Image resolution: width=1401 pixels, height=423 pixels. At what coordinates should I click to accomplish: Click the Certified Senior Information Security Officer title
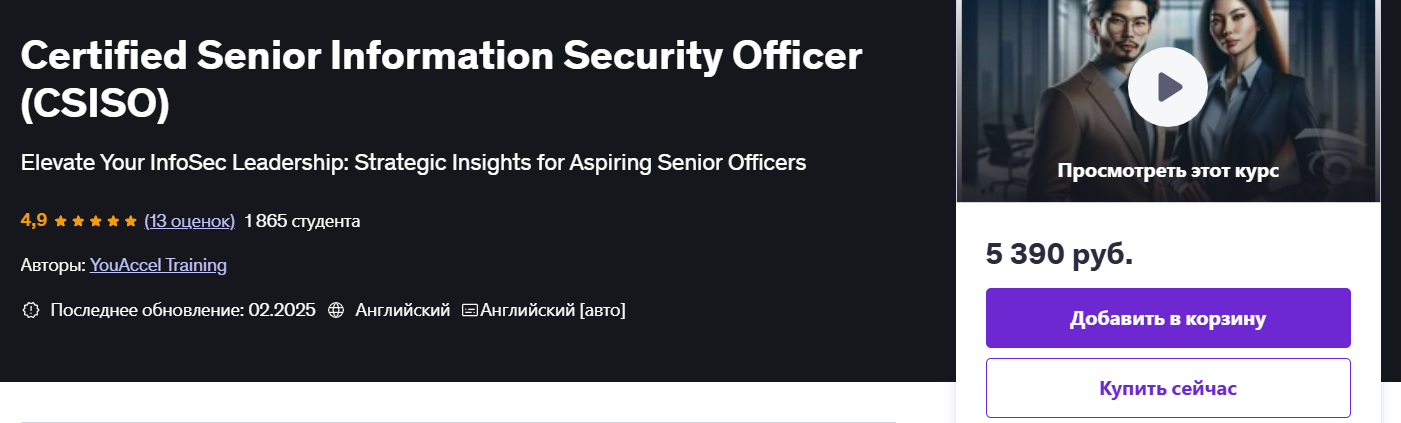(x=441, y=80)
